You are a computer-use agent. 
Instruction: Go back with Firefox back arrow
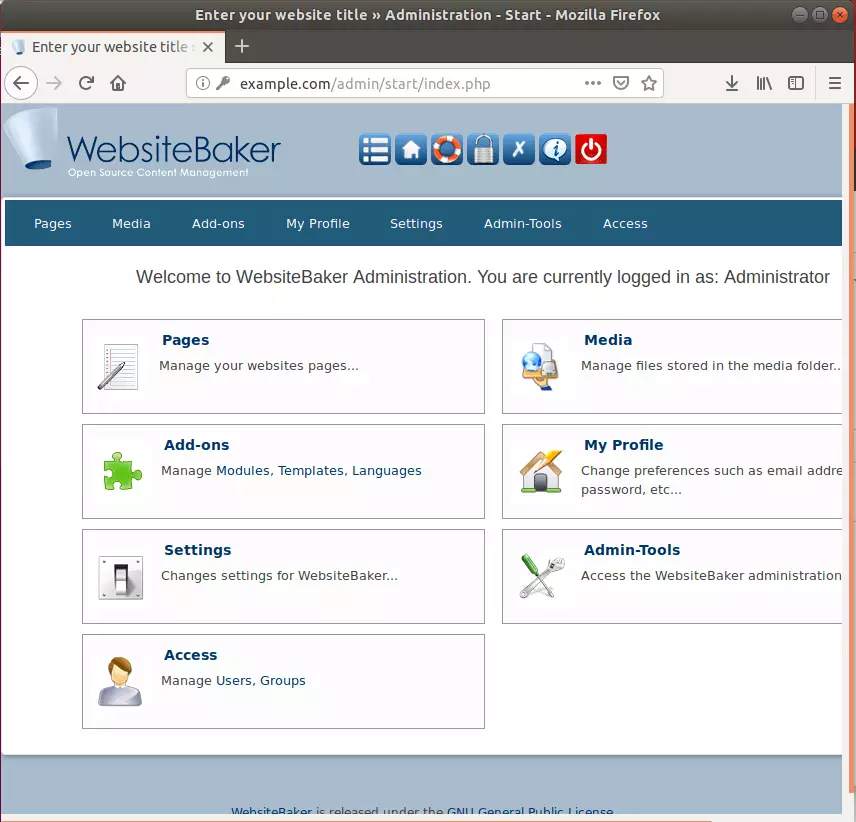(x=21, y=84)
